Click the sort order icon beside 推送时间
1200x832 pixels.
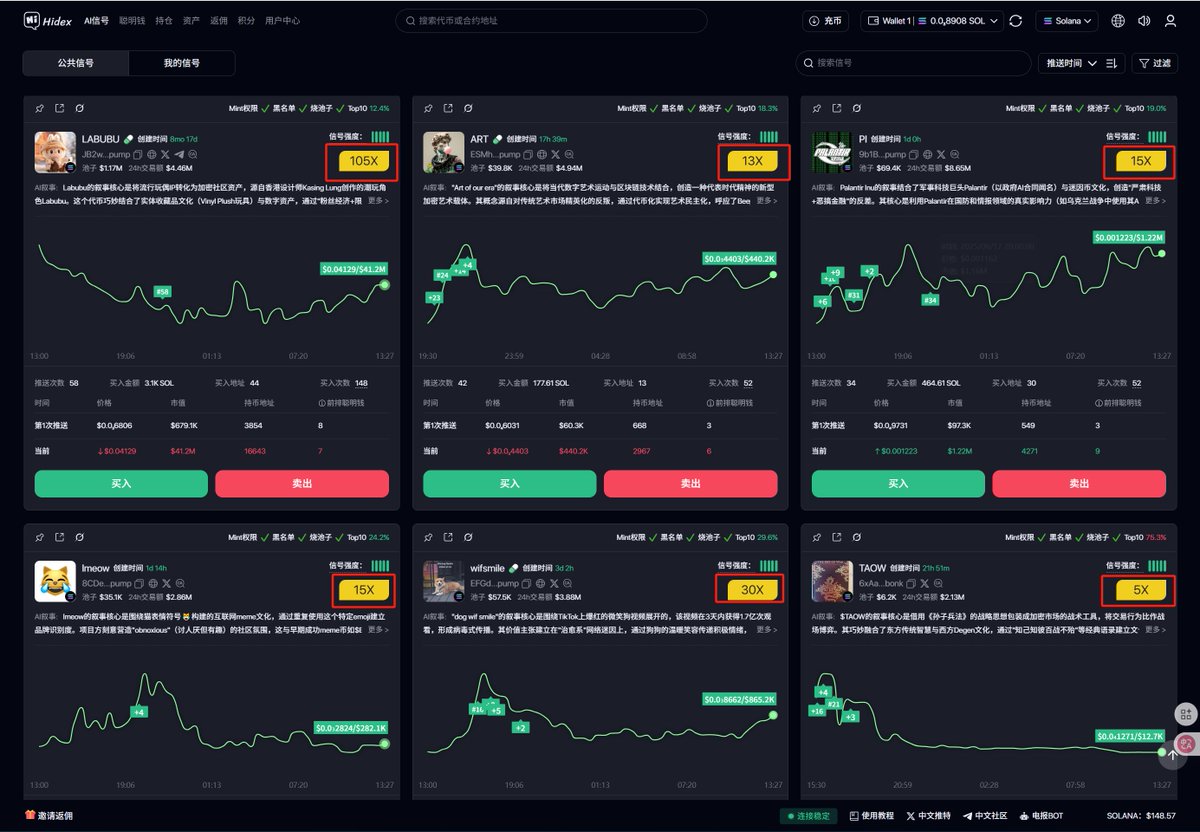(1111, 63)
